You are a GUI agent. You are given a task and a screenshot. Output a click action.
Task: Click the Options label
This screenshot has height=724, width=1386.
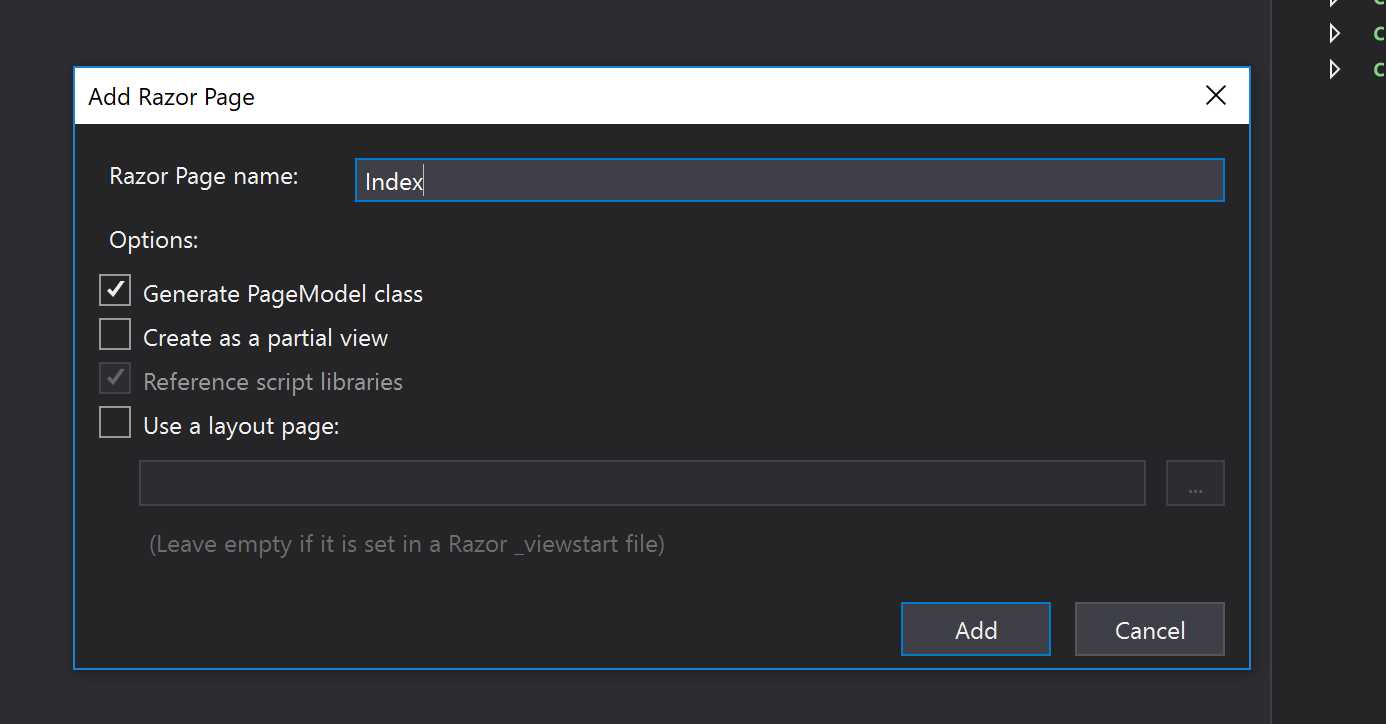(154, 239)
